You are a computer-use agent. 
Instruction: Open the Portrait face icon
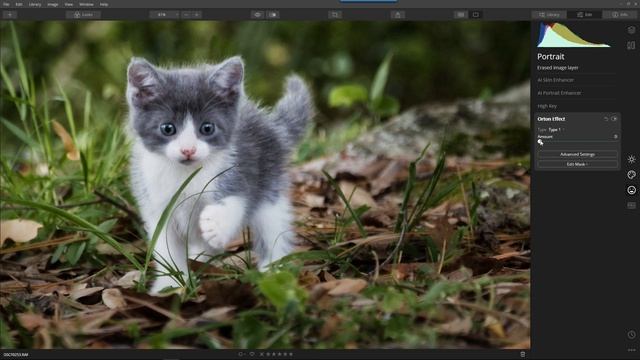pyautogui.click(x=631, y=190)
